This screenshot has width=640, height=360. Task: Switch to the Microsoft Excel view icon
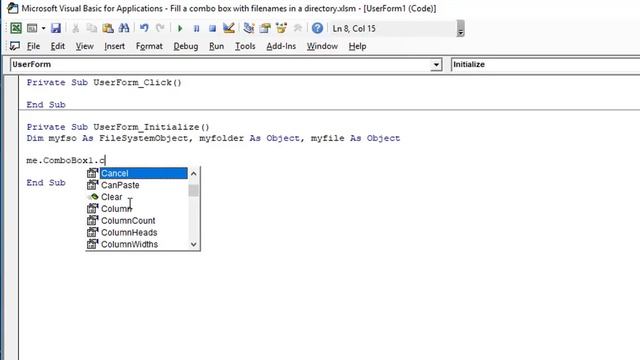16,28
